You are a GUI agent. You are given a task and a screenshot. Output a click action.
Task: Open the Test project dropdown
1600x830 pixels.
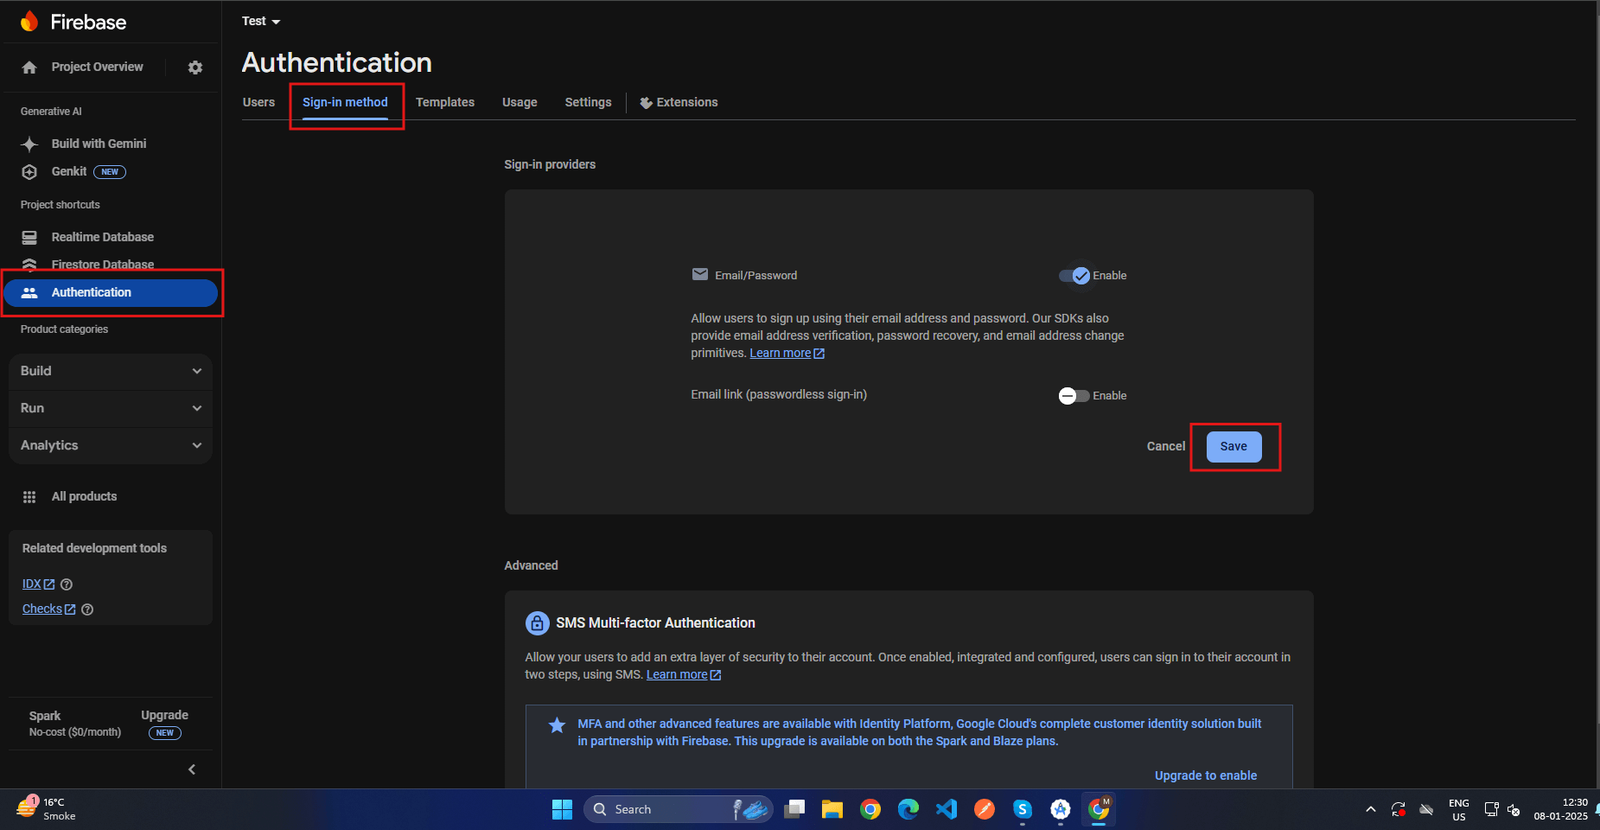(261, 21)
